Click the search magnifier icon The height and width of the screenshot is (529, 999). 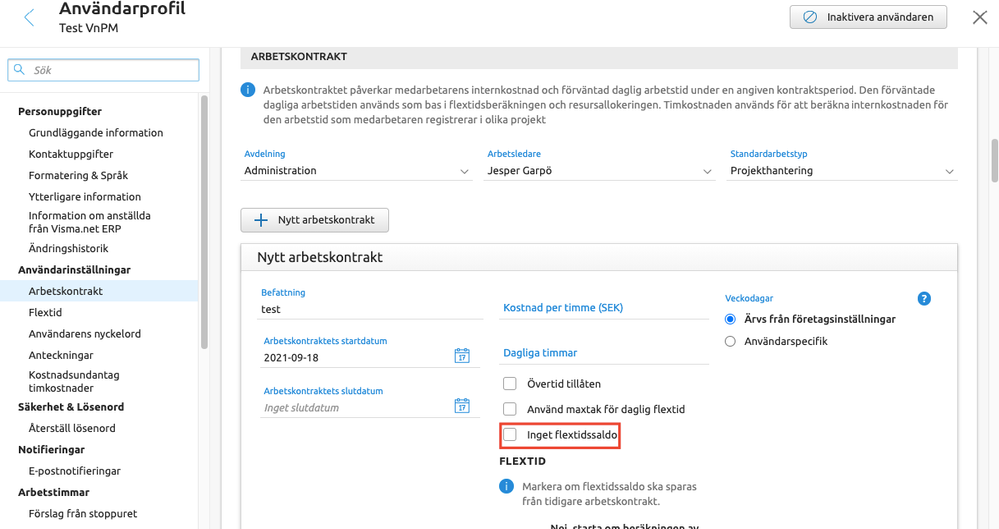[x=20, y=69]
